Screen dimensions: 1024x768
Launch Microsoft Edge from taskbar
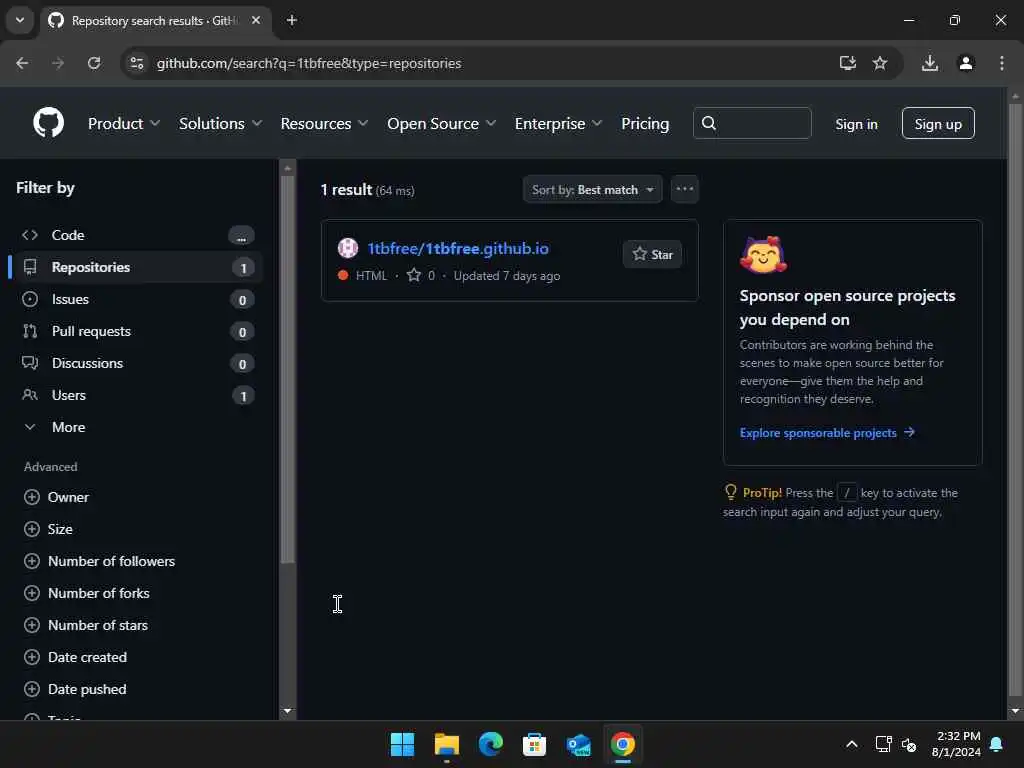[490, 744]
